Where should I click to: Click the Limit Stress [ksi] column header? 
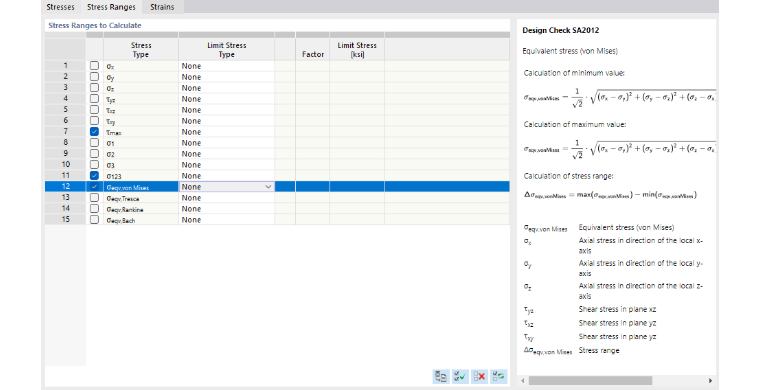coord(357,49)
